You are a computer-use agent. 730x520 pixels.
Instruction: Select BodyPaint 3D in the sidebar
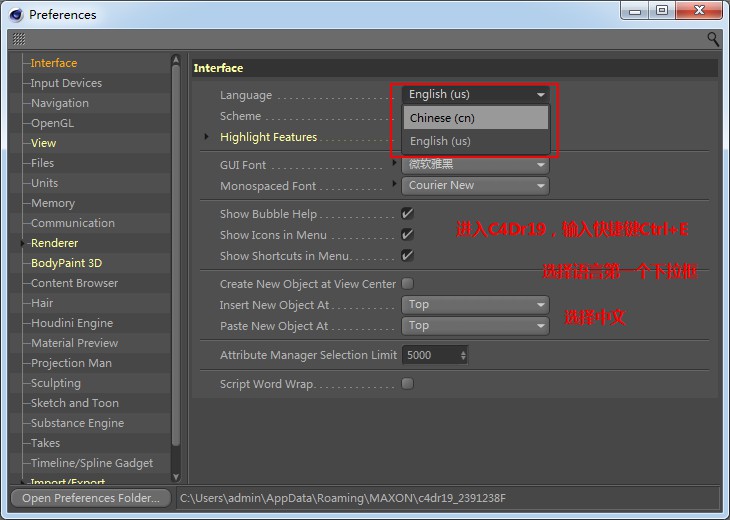(66, 263)
